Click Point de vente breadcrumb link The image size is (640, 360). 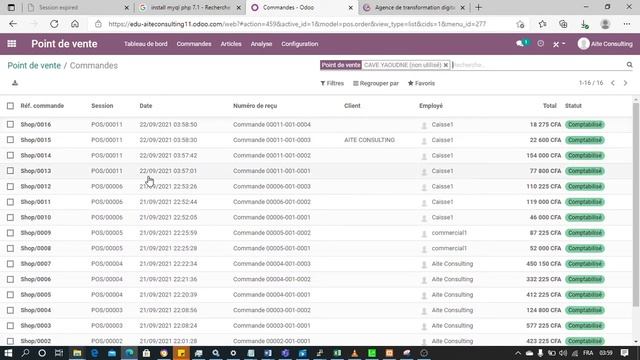34,65
